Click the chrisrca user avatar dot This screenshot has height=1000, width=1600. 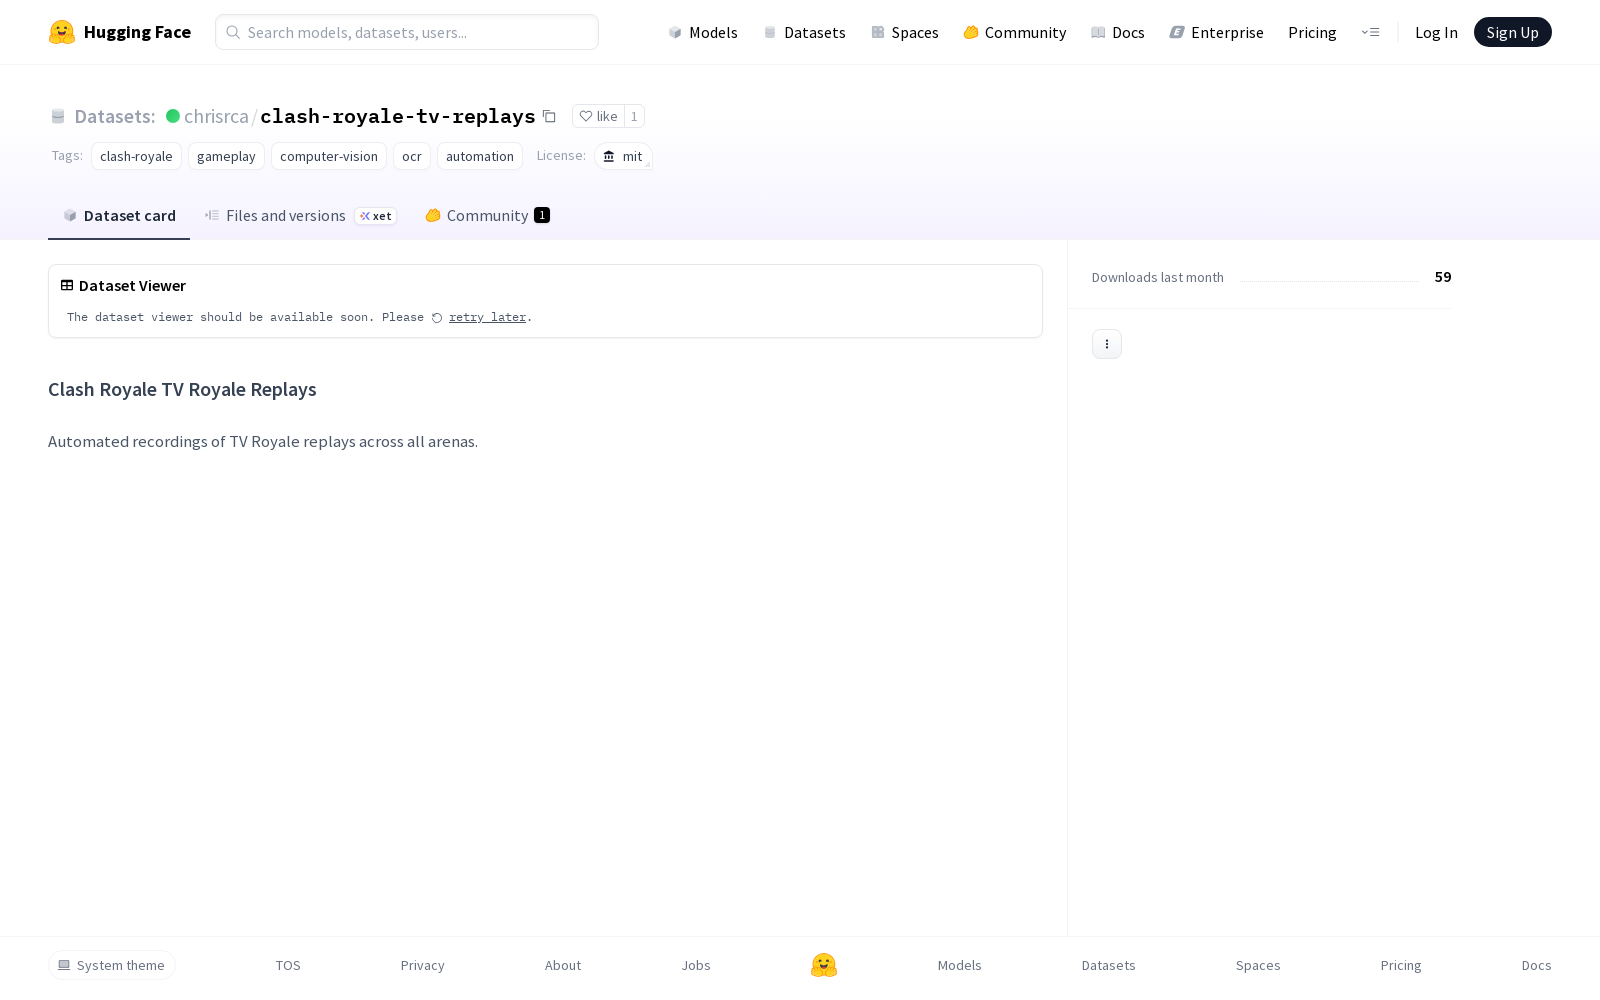[x=173, y=116]
